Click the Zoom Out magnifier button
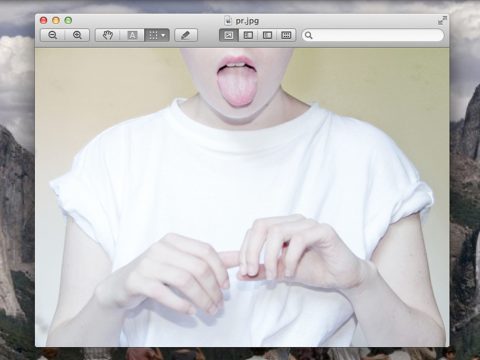Image resolution: width=480 pixels, height=360 pixels. [x=53, y=35]
